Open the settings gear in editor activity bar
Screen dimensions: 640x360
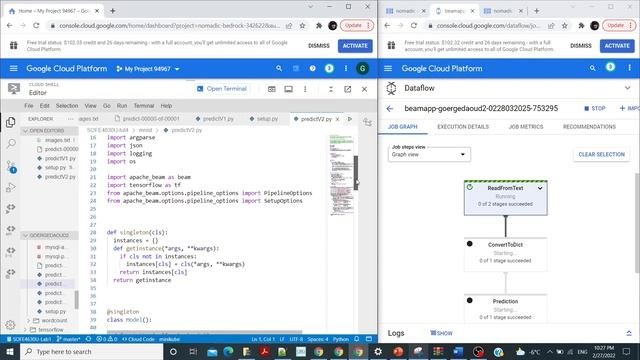[x=11, y=325]
